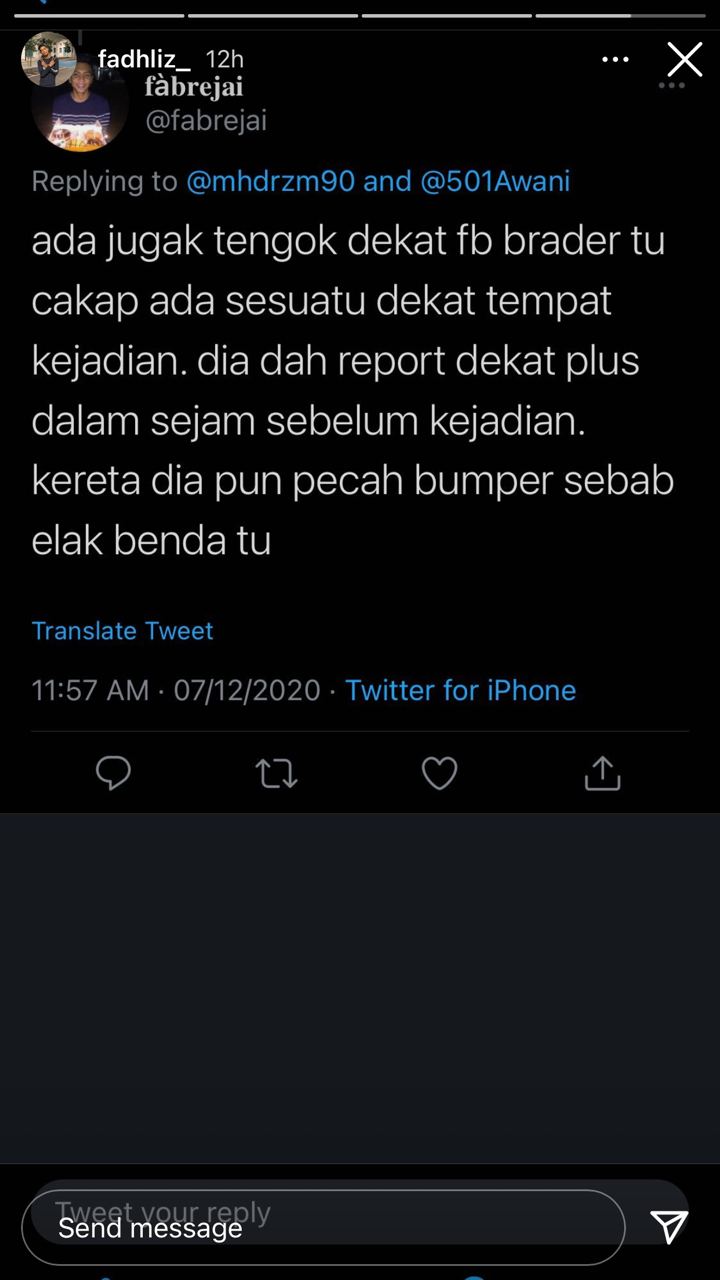
Task: Tap the Twitter for iPhone link
Action: (460, 690)
